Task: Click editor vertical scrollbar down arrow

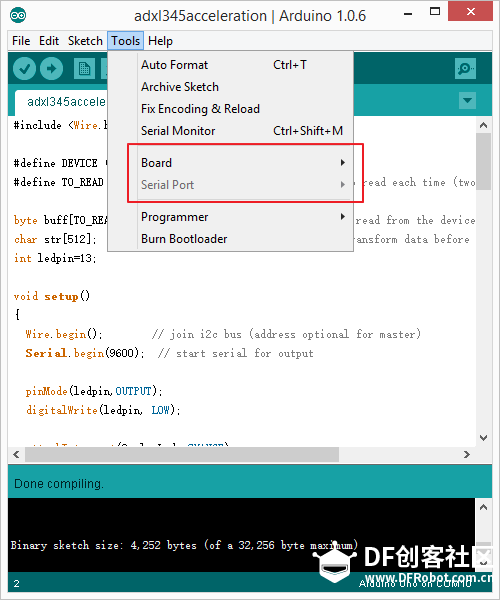Action: 484,438
